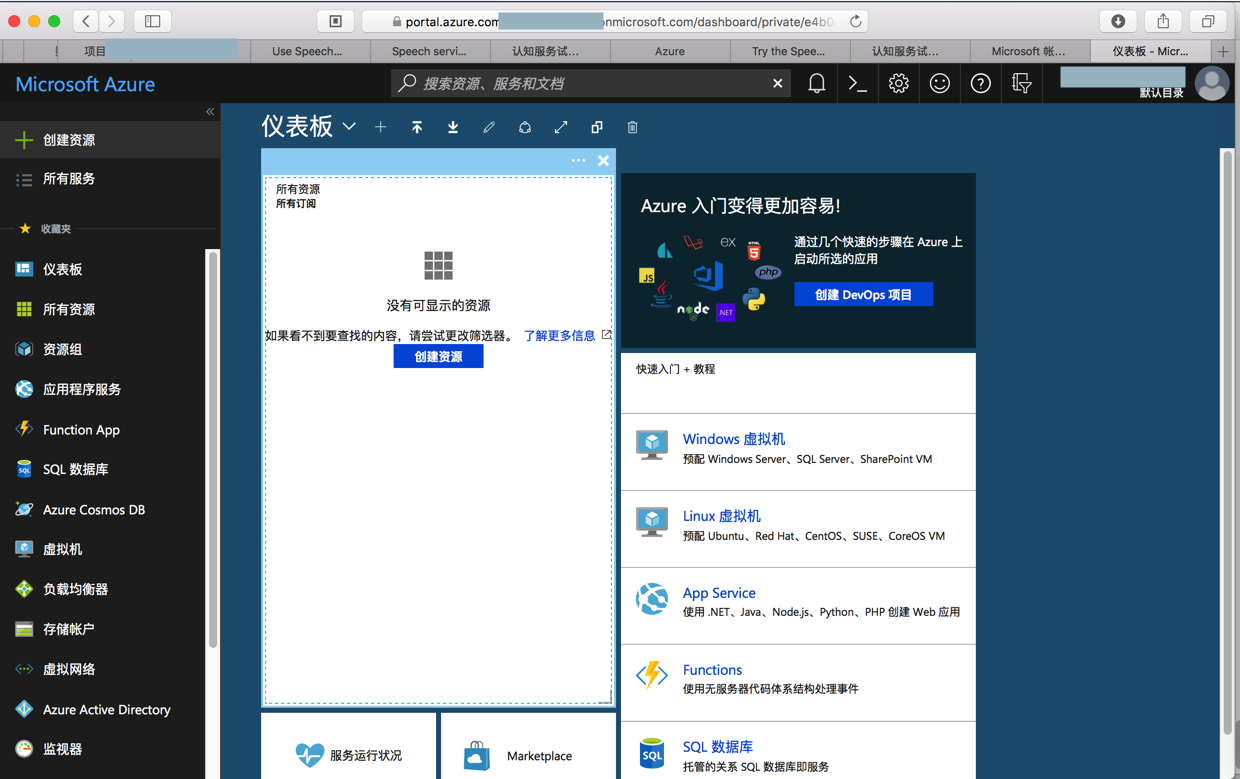Open Azure notifications bell

pos(817,84)
